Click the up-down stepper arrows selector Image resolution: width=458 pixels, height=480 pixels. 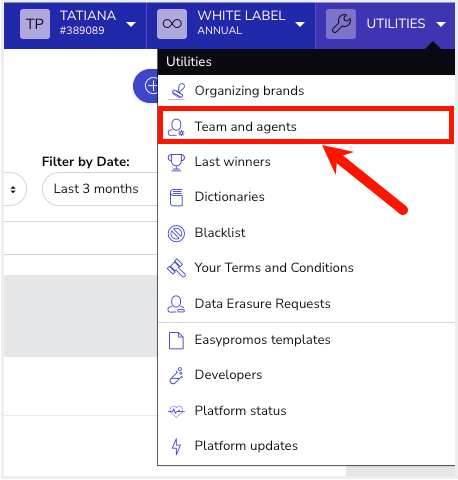click(13, 190)
